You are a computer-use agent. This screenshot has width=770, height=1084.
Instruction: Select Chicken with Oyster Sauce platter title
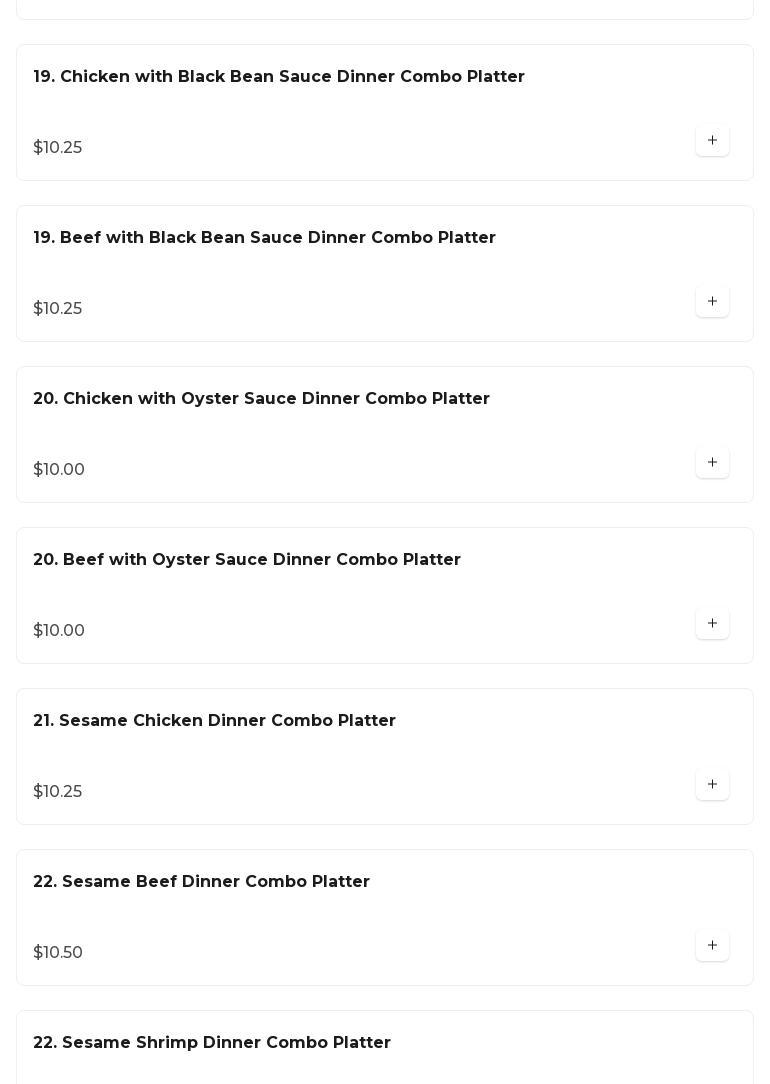[x=261, y=399]
